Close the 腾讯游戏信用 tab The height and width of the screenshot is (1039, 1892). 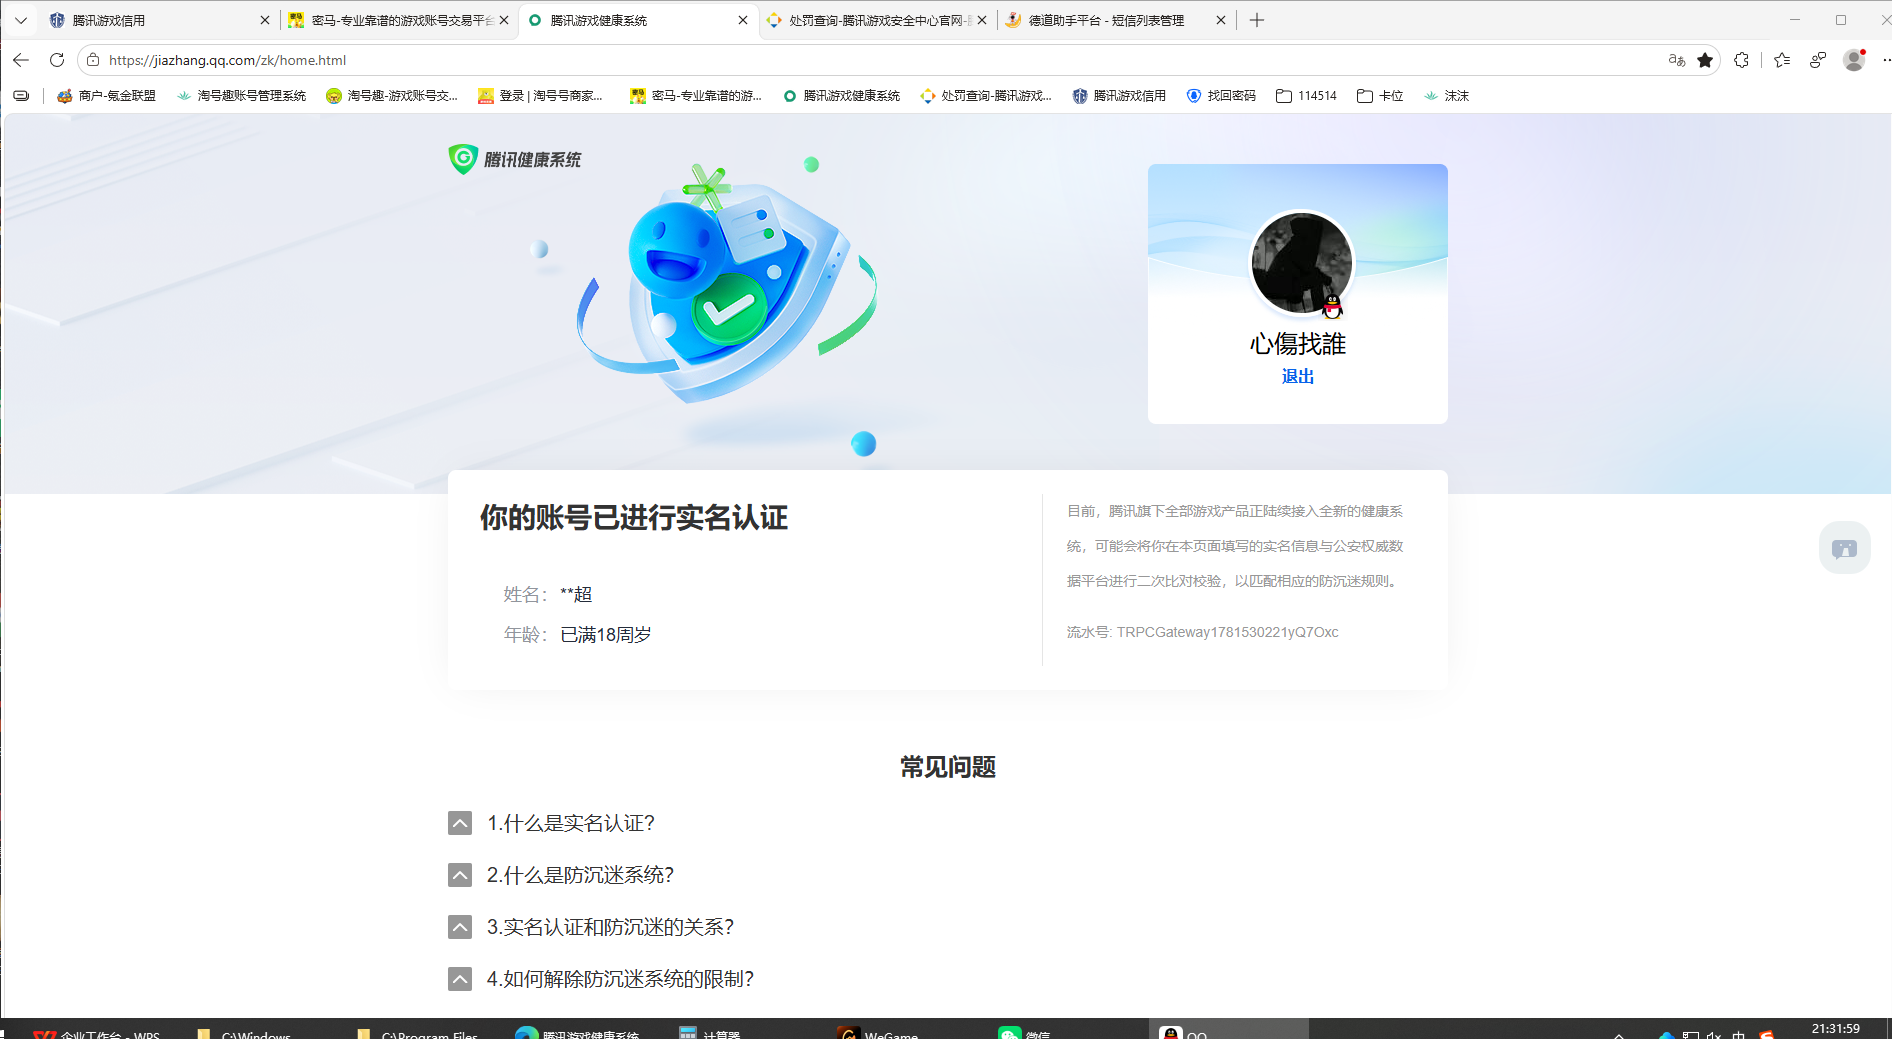265,20
